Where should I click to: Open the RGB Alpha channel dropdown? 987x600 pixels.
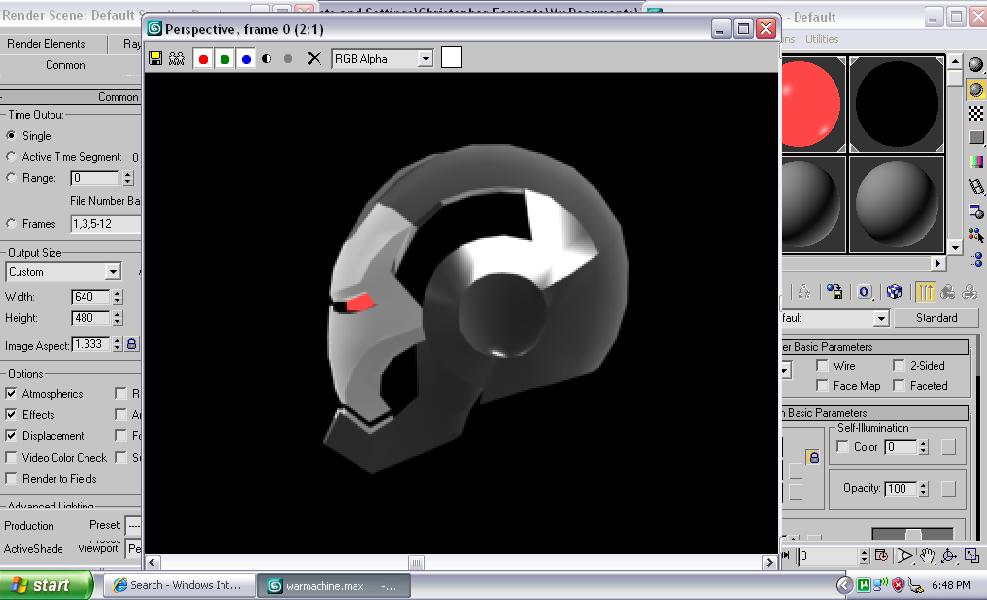pos(426,59)
